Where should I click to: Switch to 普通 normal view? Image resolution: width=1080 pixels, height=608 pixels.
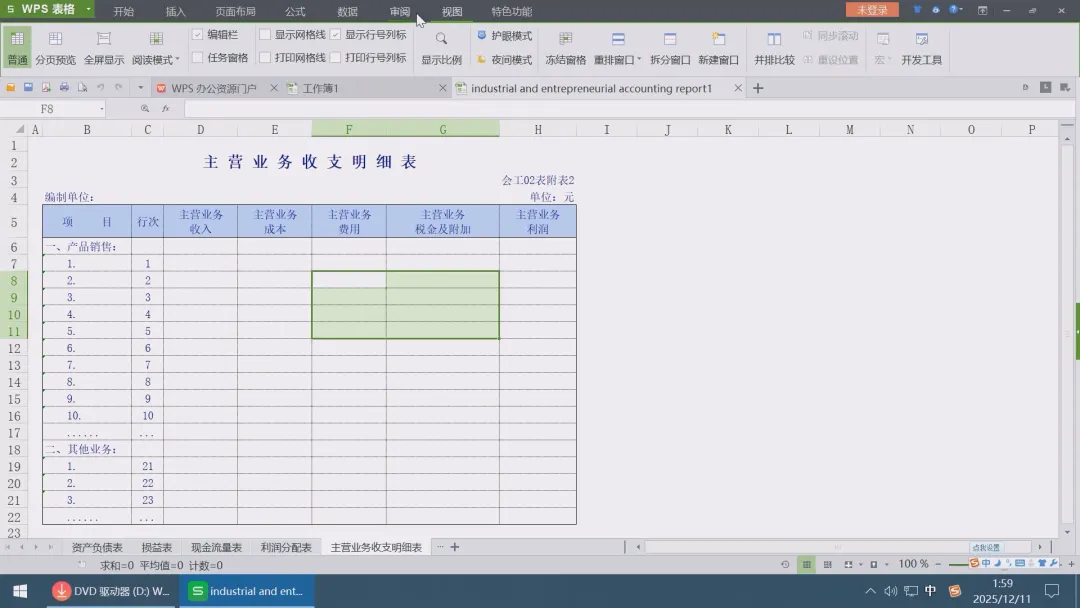17,47
